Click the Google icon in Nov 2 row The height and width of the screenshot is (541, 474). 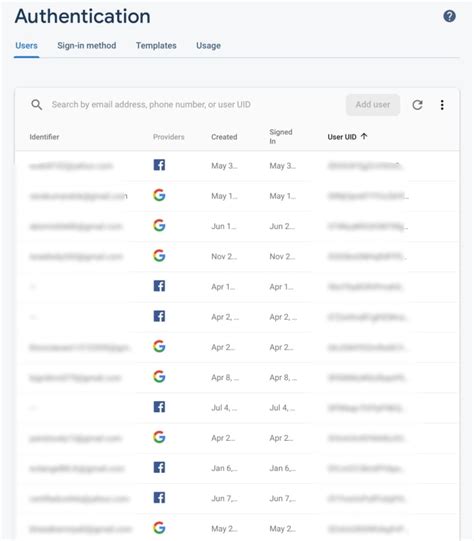159,256
